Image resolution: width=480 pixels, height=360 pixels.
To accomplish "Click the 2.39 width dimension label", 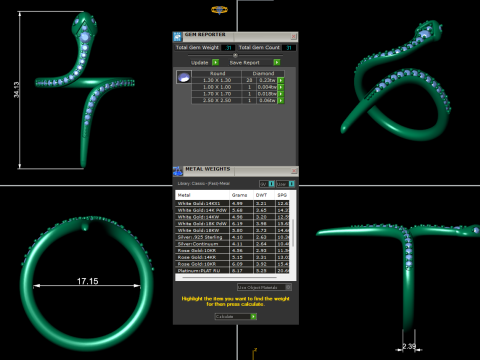I will [409, 346].
